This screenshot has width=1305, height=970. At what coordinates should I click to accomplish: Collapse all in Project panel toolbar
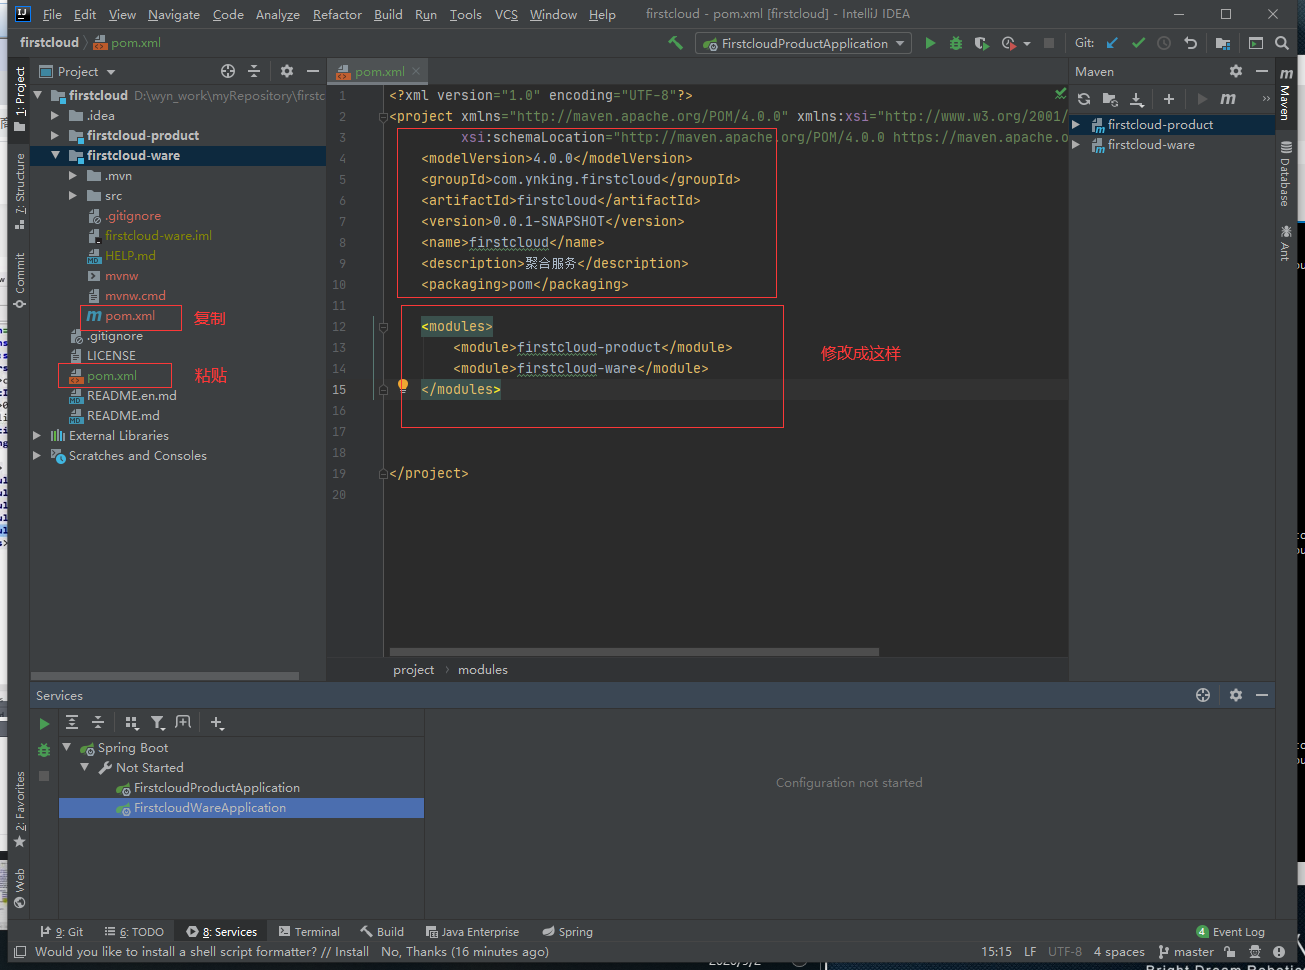coord(254,71)
